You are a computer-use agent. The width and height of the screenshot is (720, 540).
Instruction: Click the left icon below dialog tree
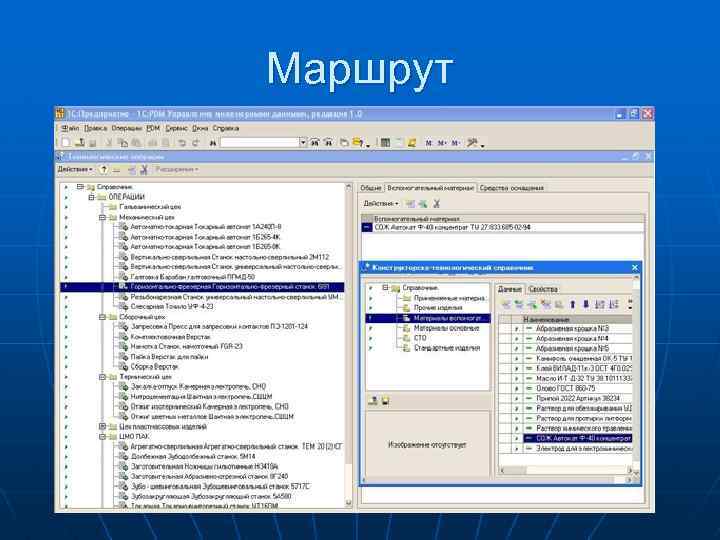pyautogui.click(x=373, y=401)
